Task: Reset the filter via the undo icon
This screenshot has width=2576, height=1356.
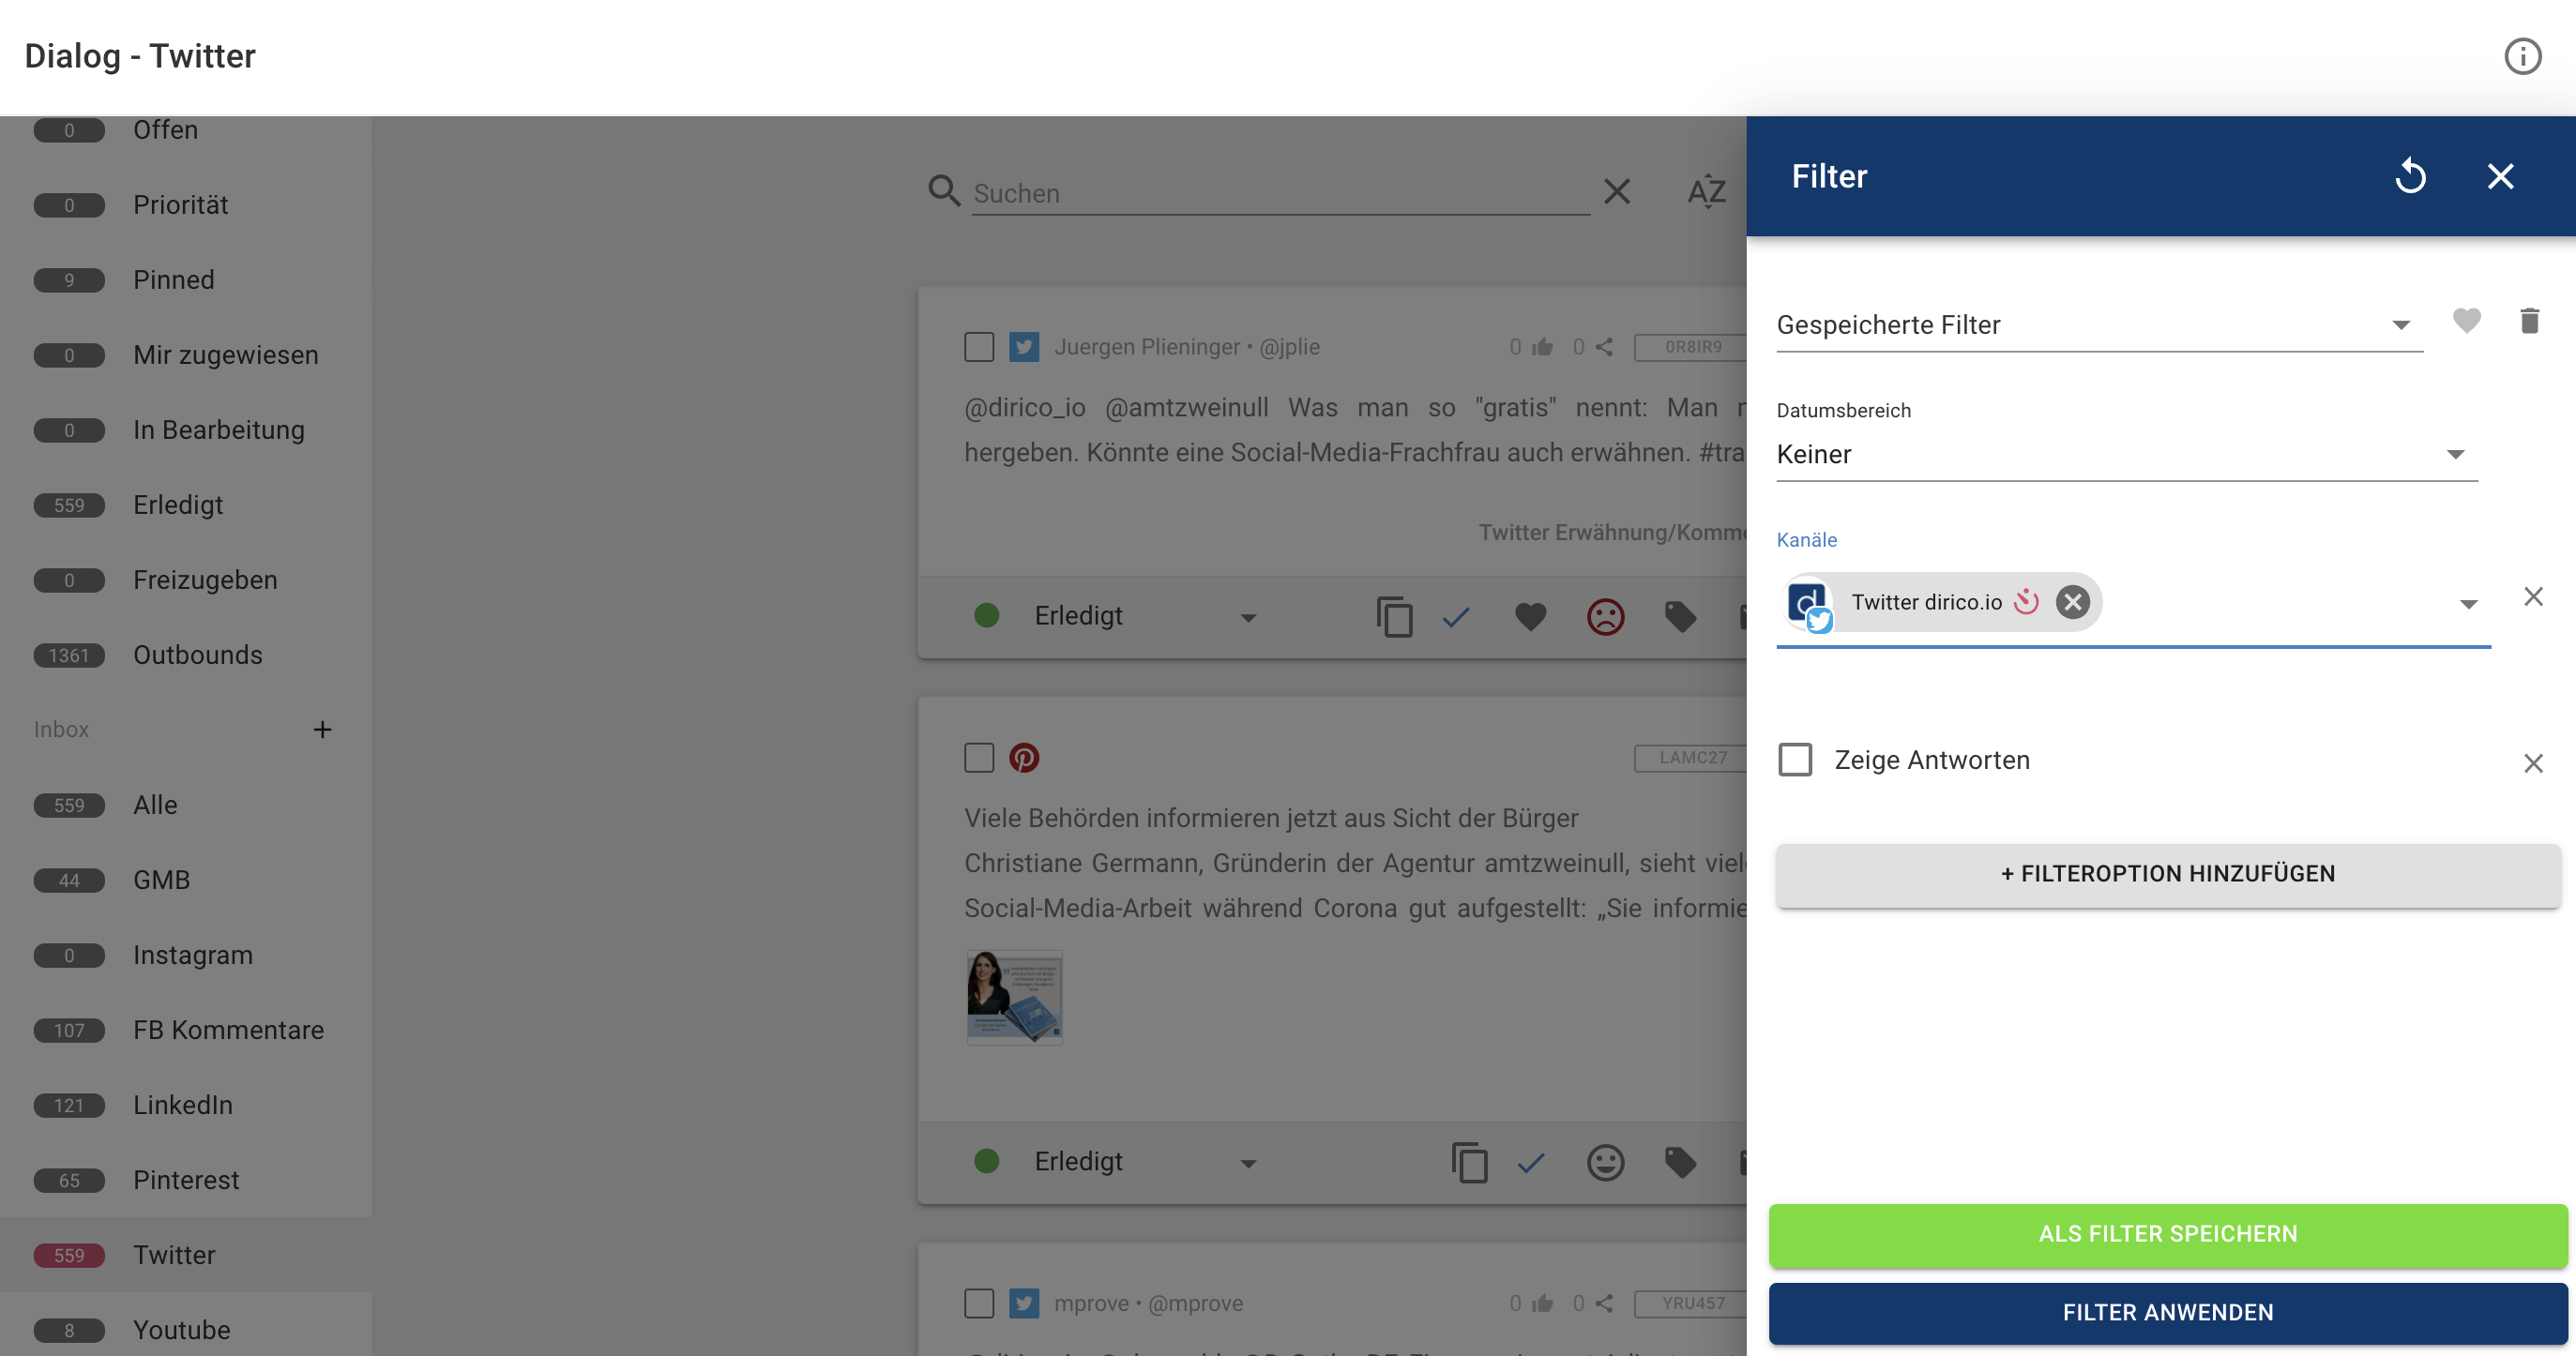Action: point(2411,176)
